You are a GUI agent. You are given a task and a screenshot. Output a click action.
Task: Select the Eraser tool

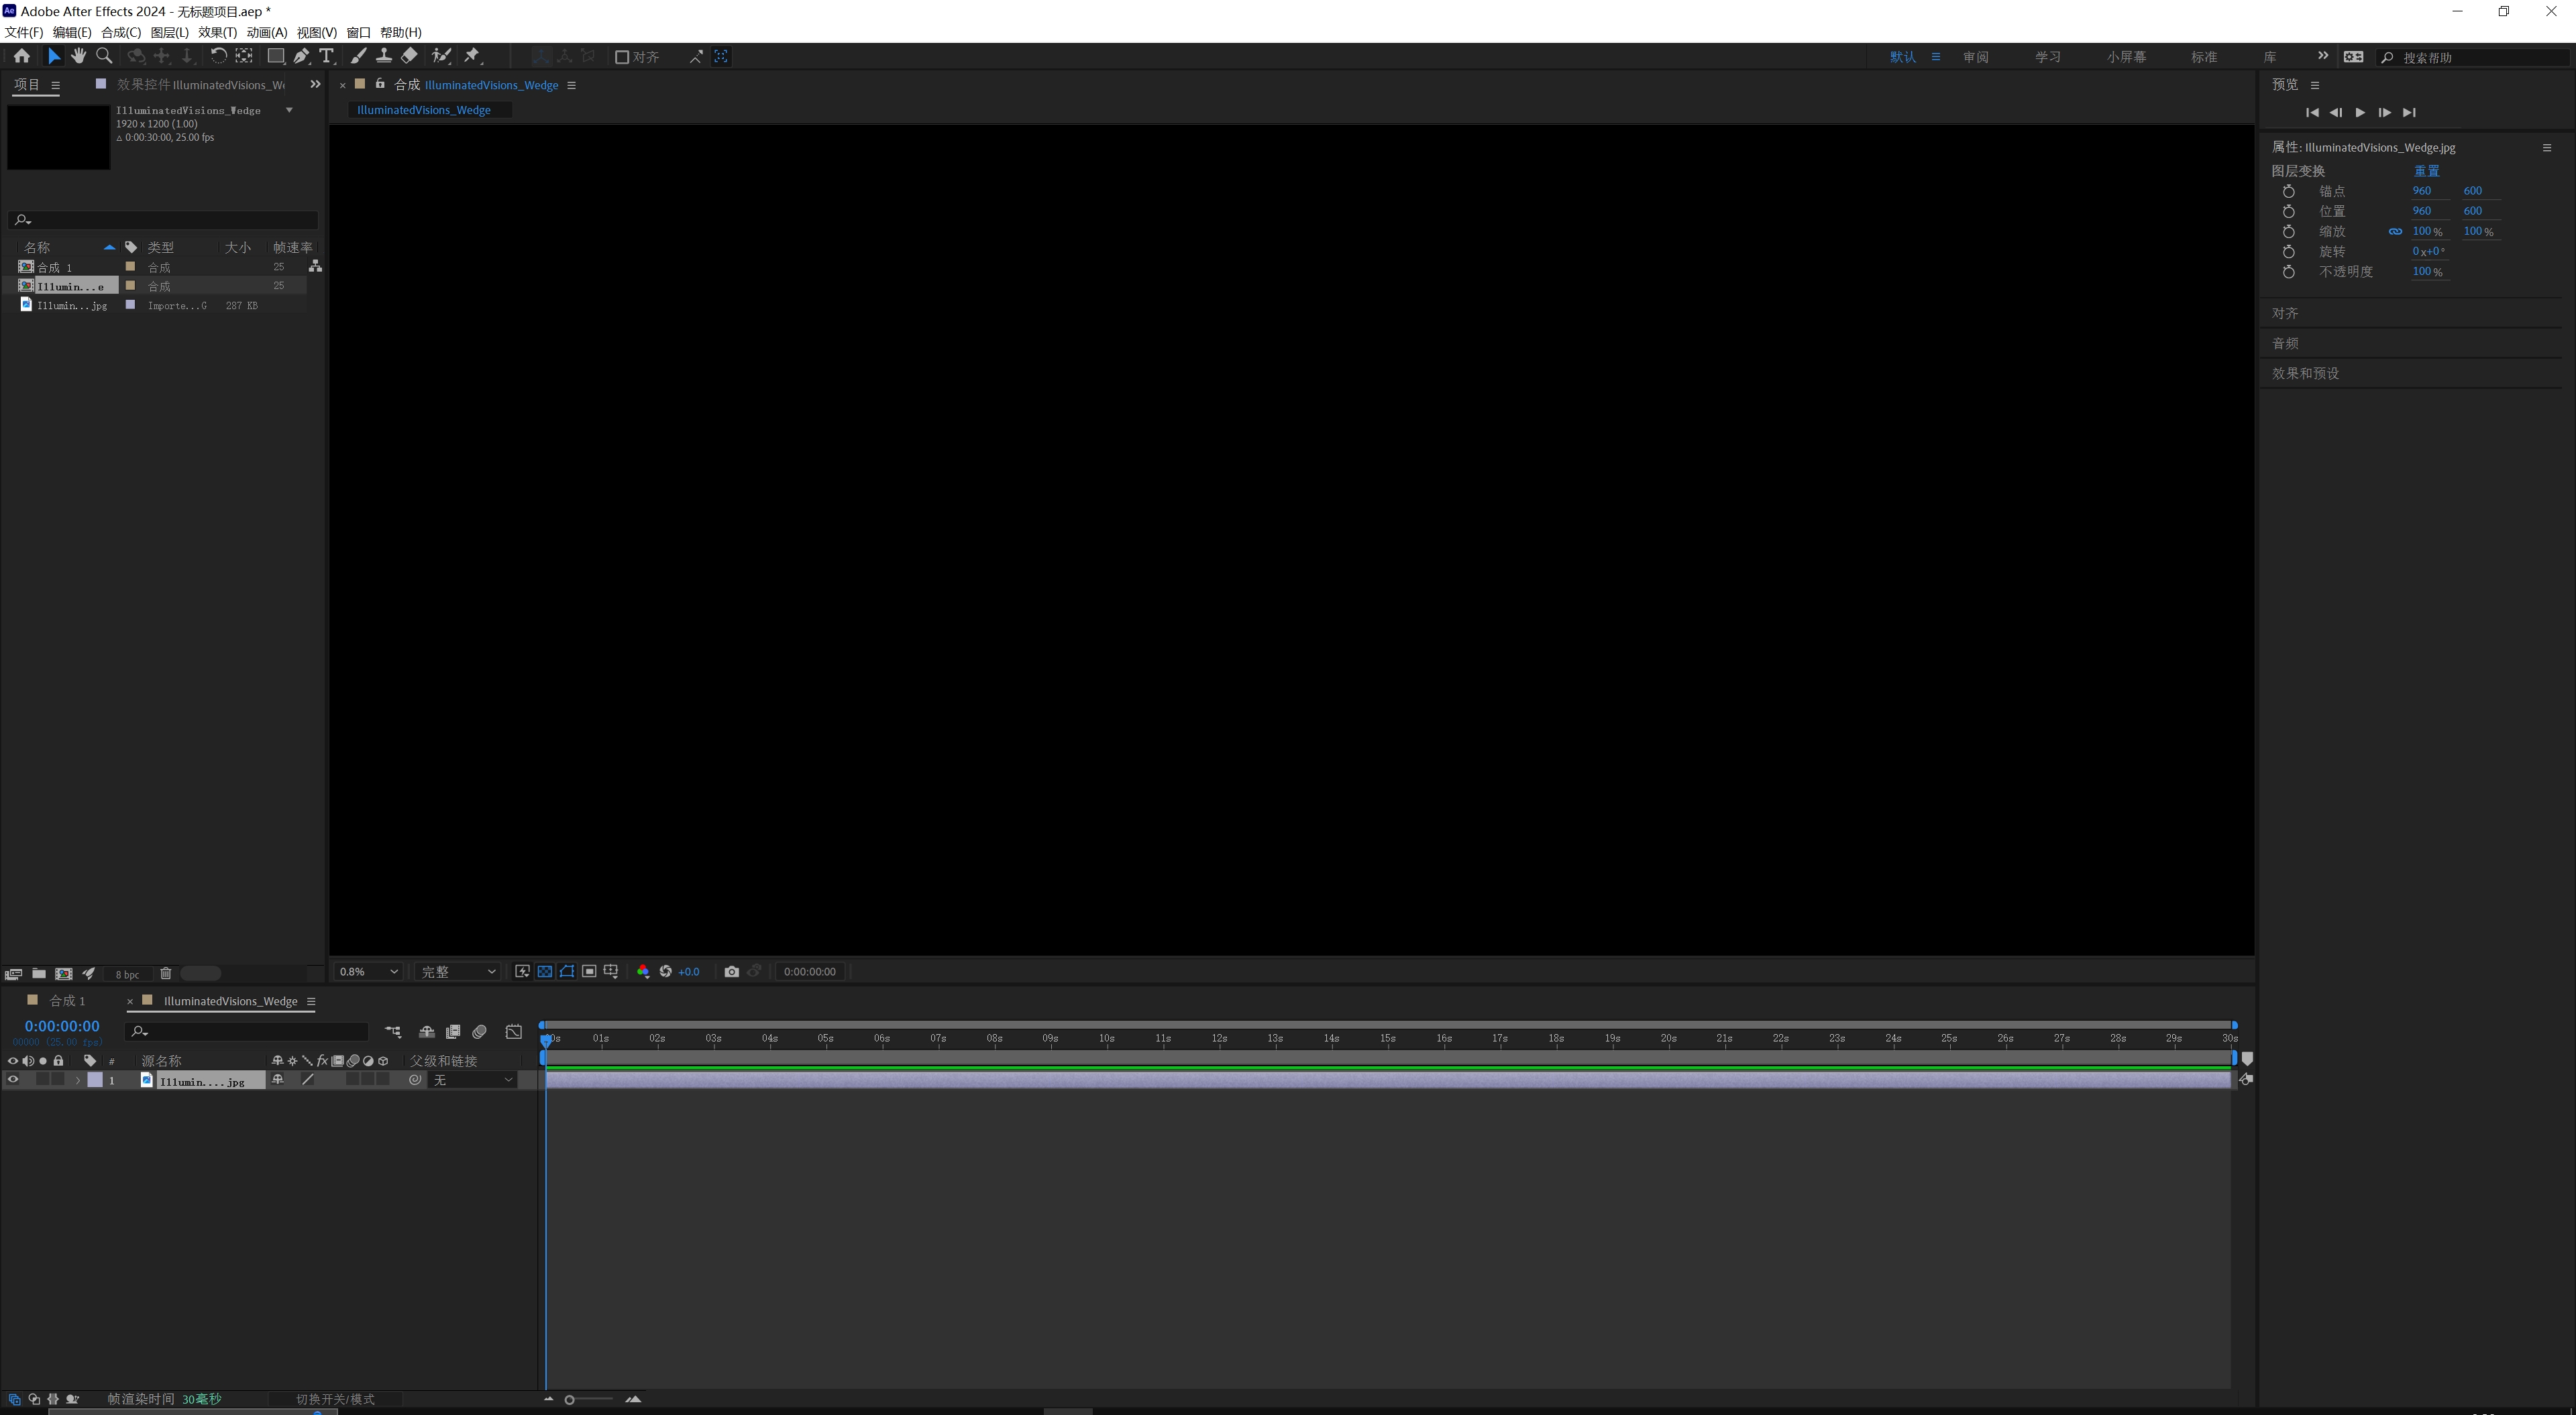409,56
